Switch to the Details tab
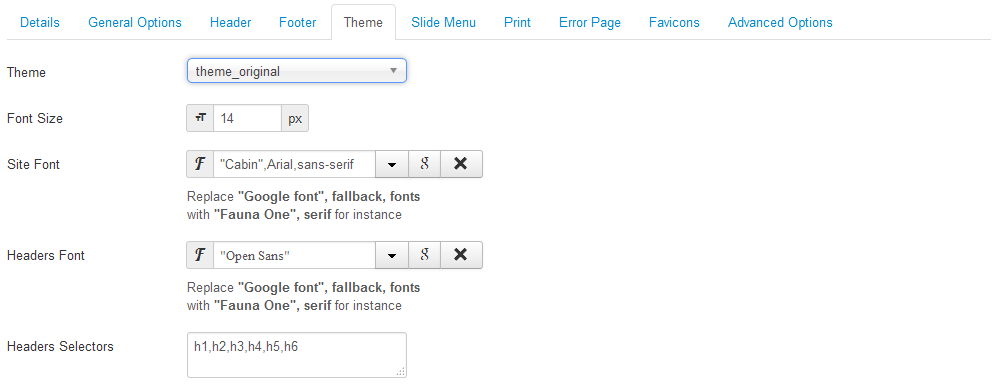 click(40, 22)
